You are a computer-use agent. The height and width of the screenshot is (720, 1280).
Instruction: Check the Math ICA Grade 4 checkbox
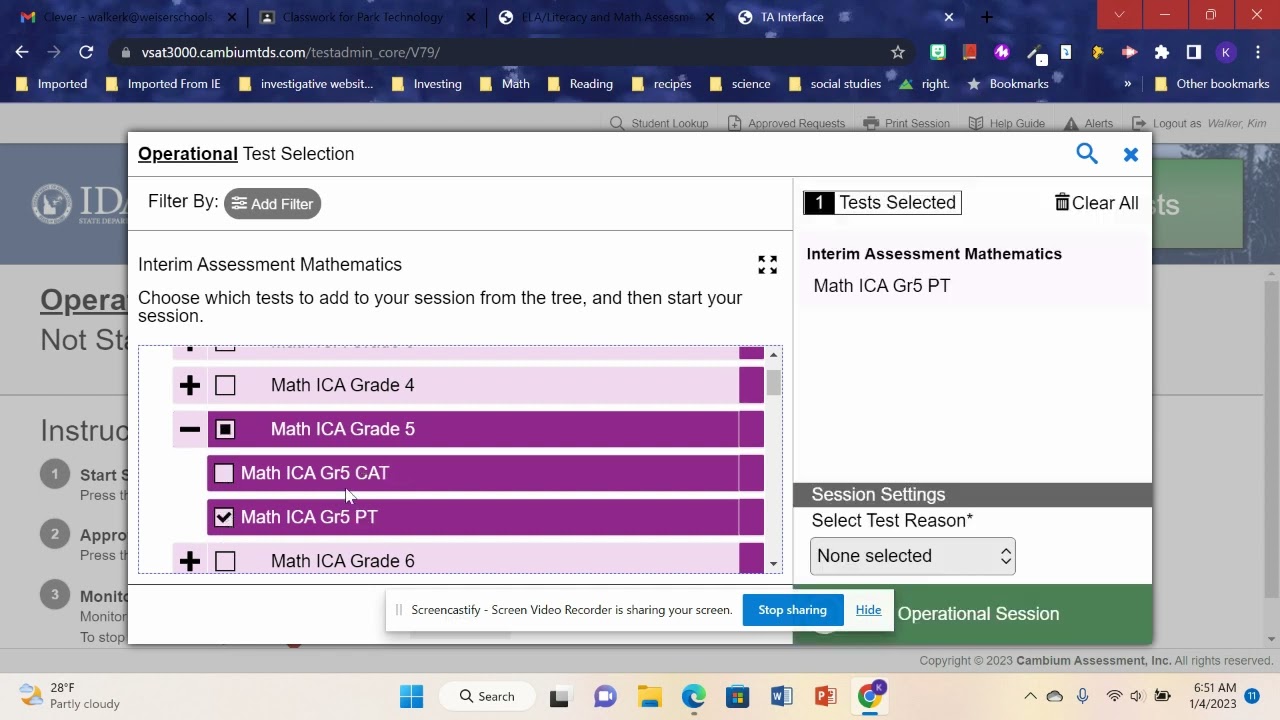[225, 385]
